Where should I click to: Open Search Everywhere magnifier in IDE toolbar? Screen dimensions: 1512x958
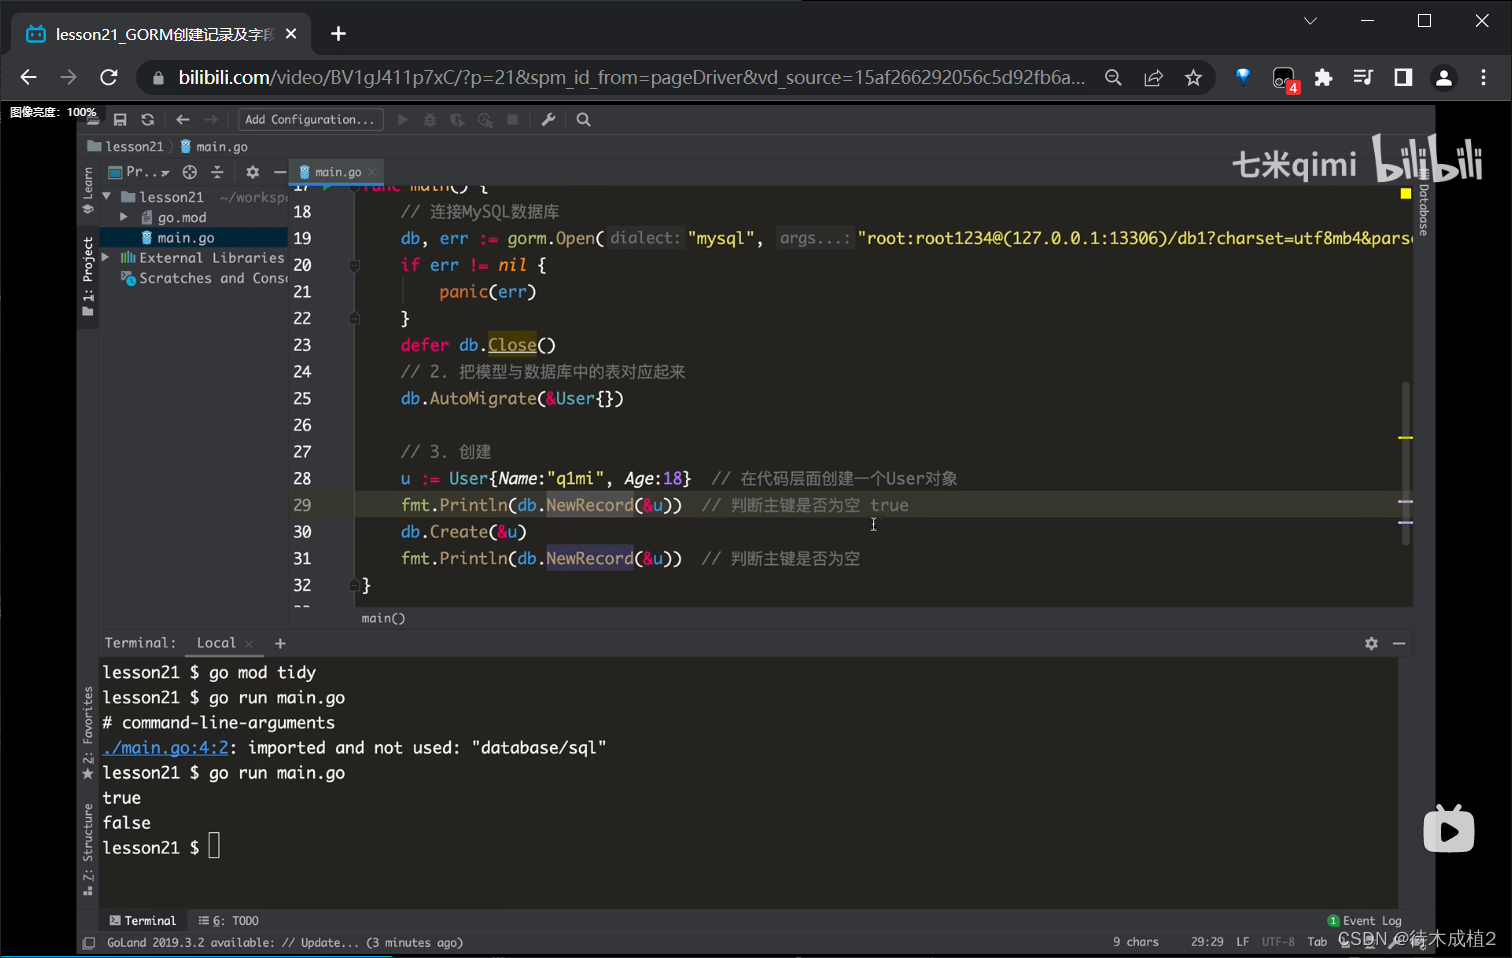point(584,120)
